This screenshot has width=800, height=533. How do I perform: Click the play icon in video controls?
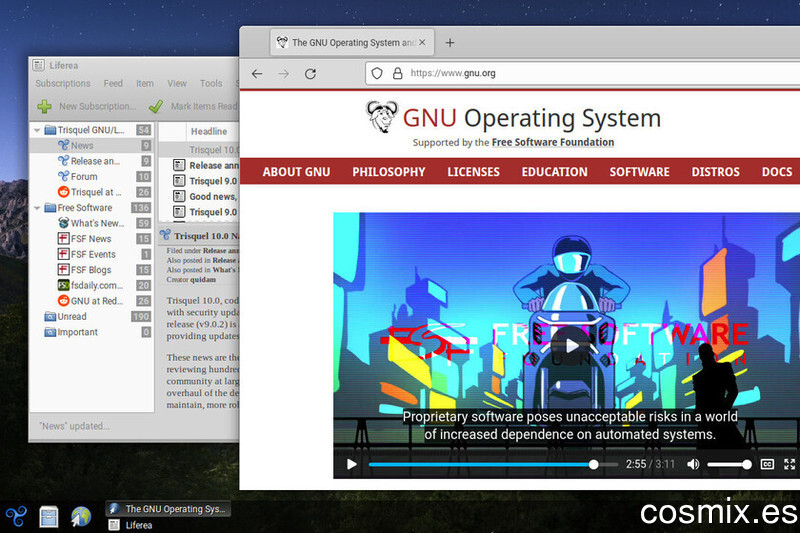point(352,464)
